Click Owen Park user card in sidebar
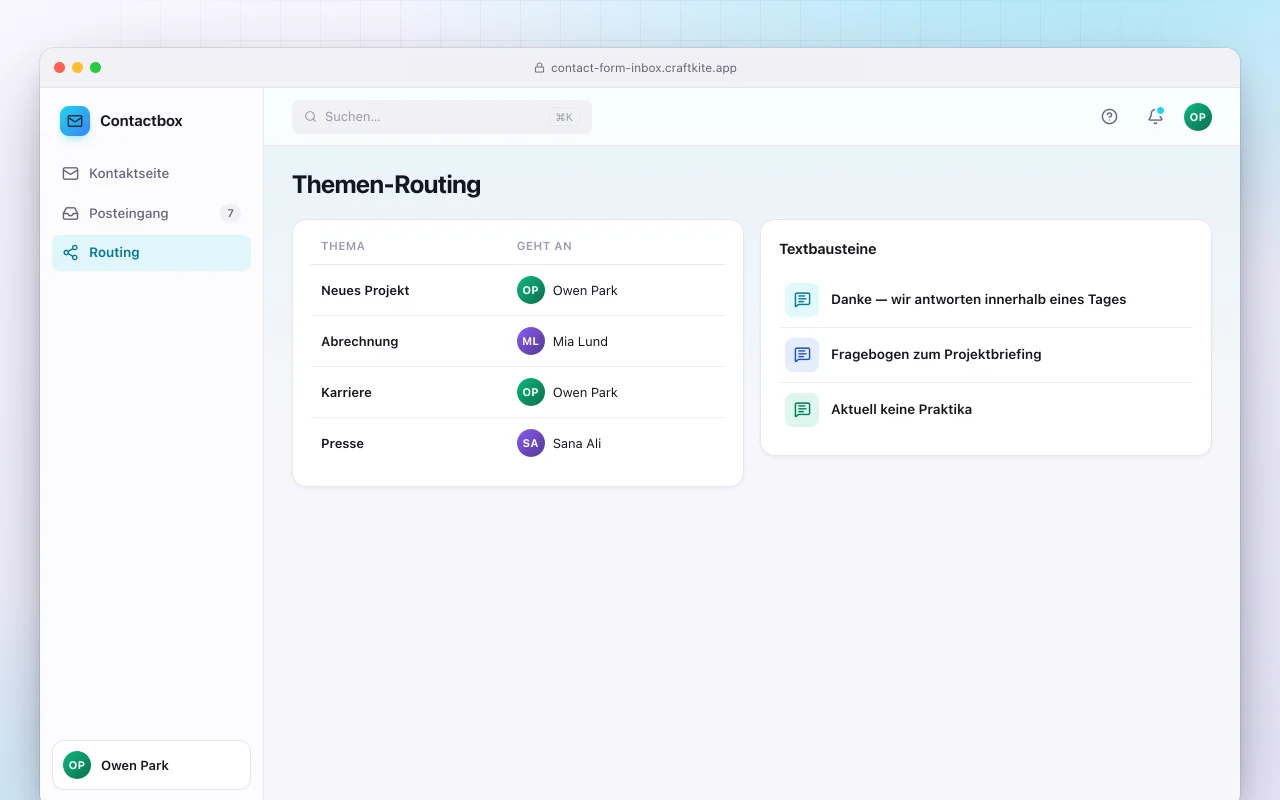This screenshot has width=1280, height=800. click(151, 765)
